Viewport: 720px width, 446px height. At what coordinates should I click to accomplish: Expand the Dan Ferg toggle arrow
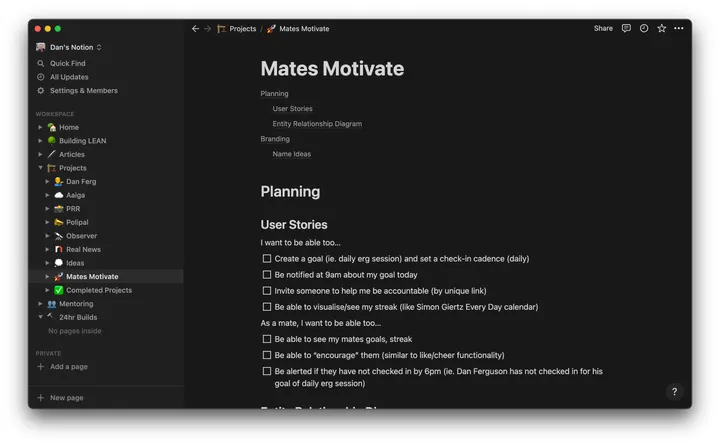tap(47, 181)
